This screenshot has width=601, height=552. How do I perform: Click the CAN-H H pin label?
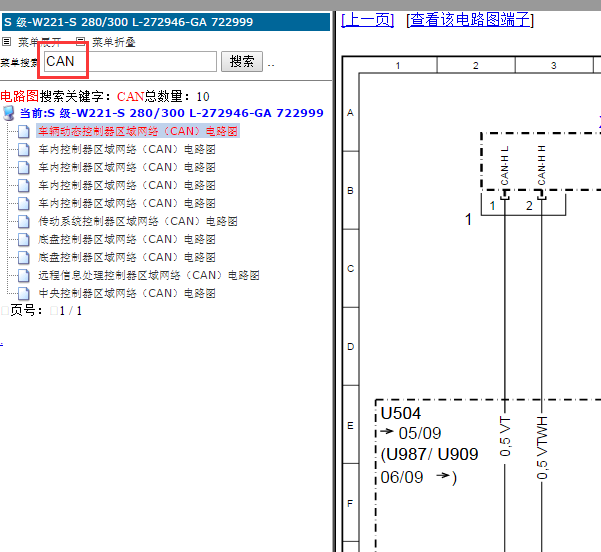(x=541, y=165)
